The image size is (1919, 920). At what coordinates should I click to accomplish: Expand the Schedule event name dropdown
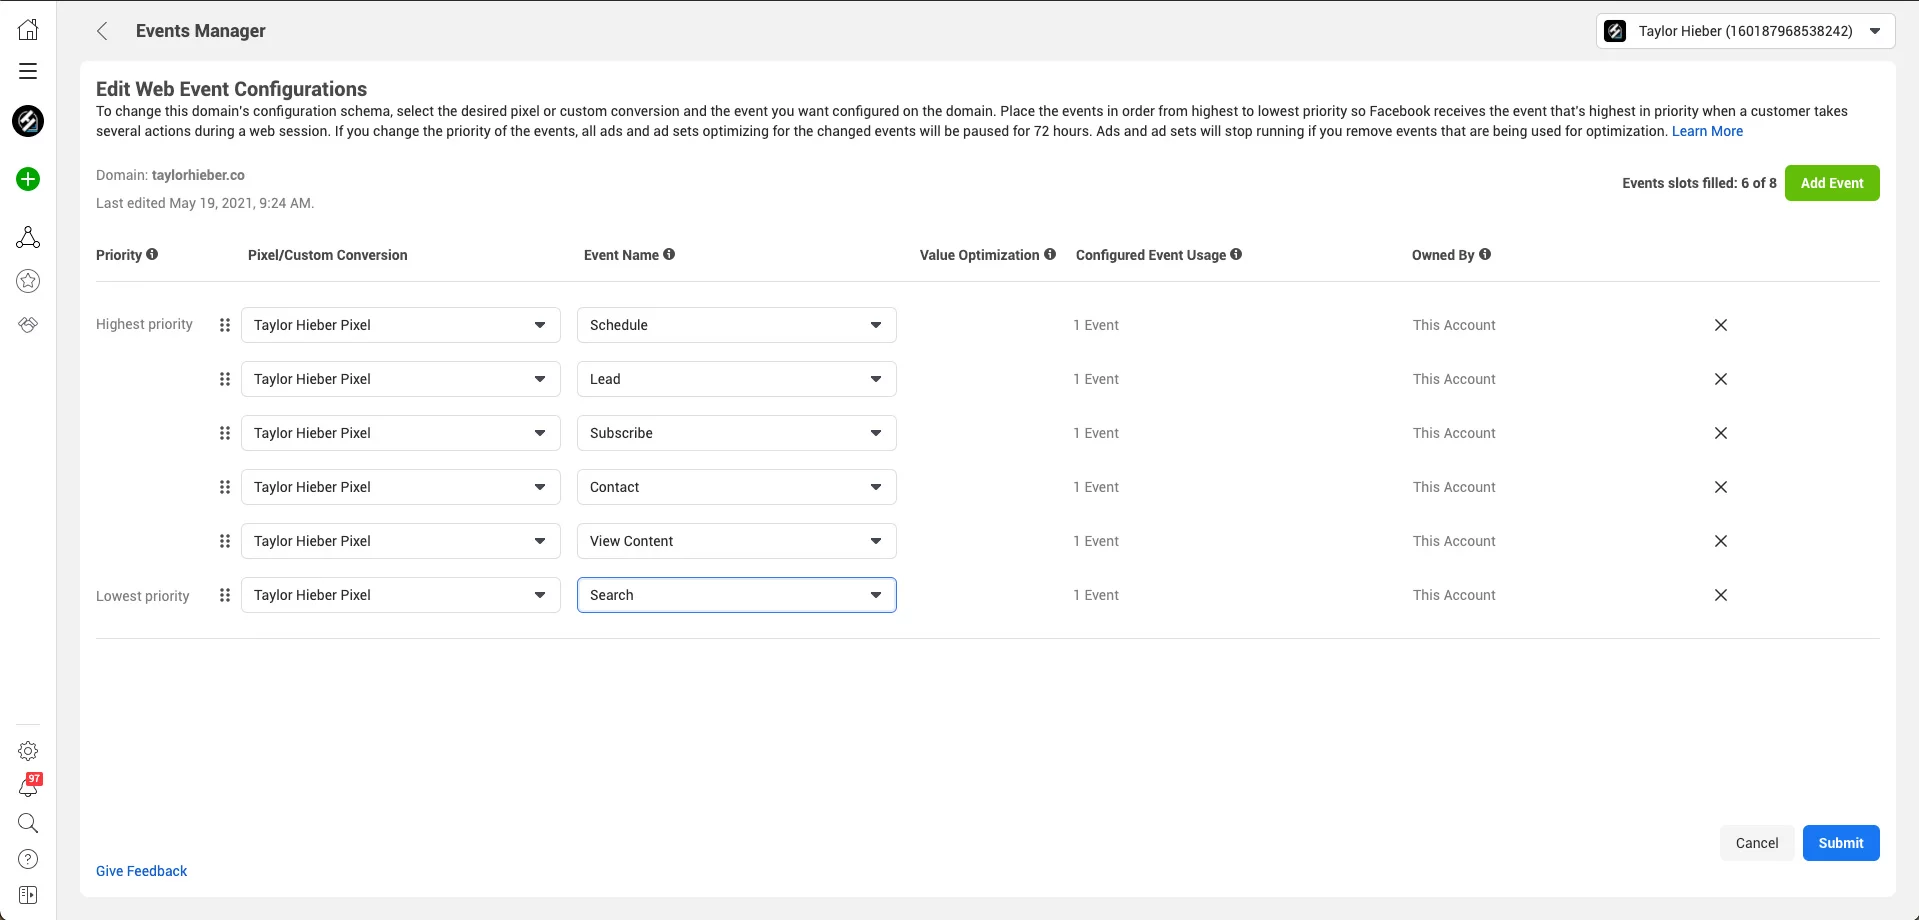[736, 325]
